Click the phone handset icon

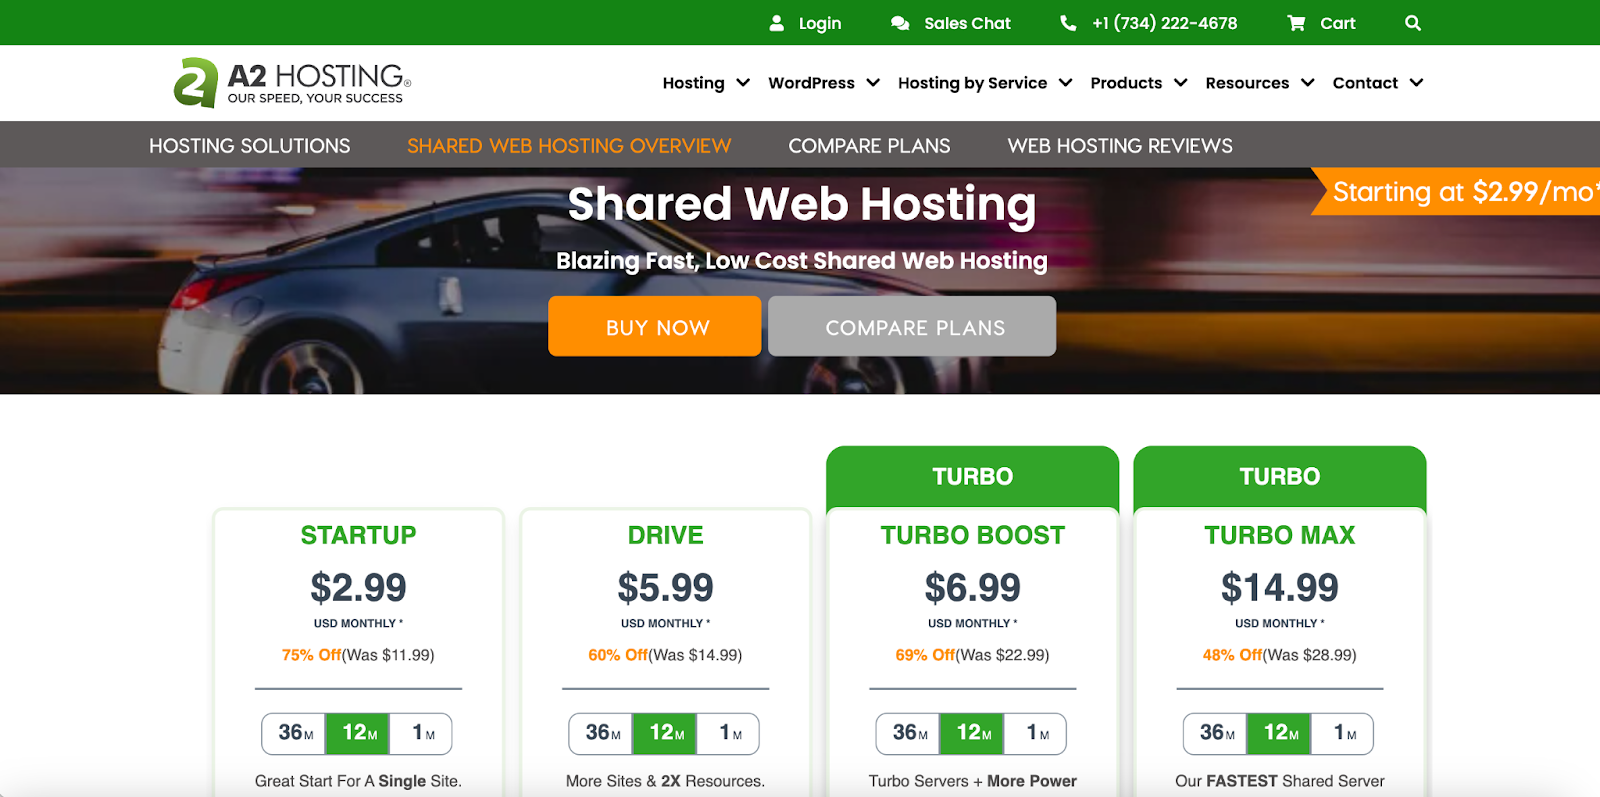click(1068, 23)
